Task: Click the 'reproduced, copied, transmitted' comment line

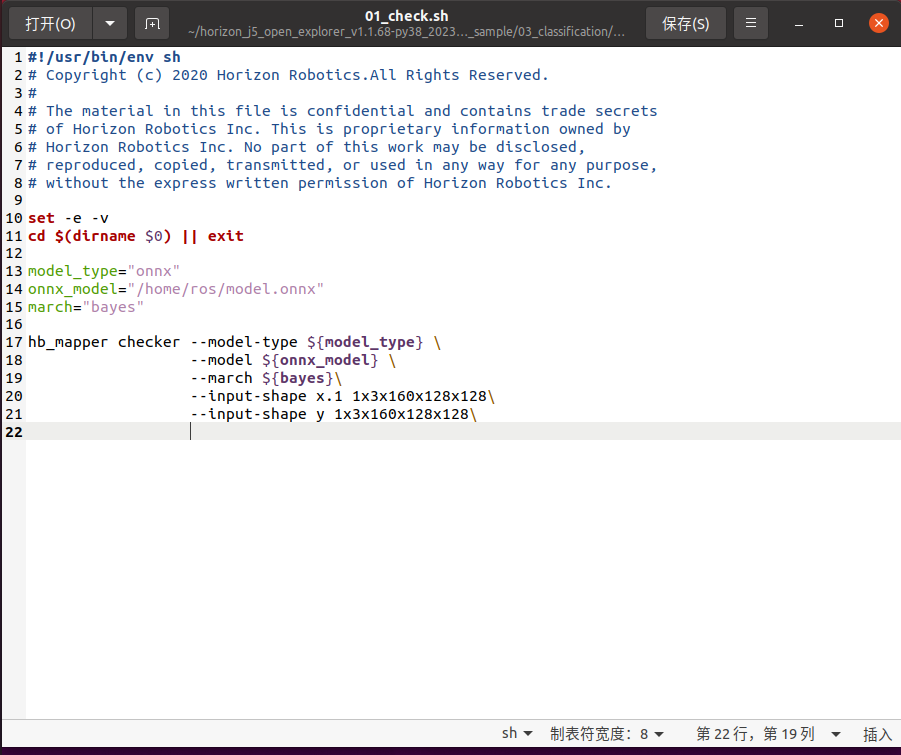Action: 342,165
